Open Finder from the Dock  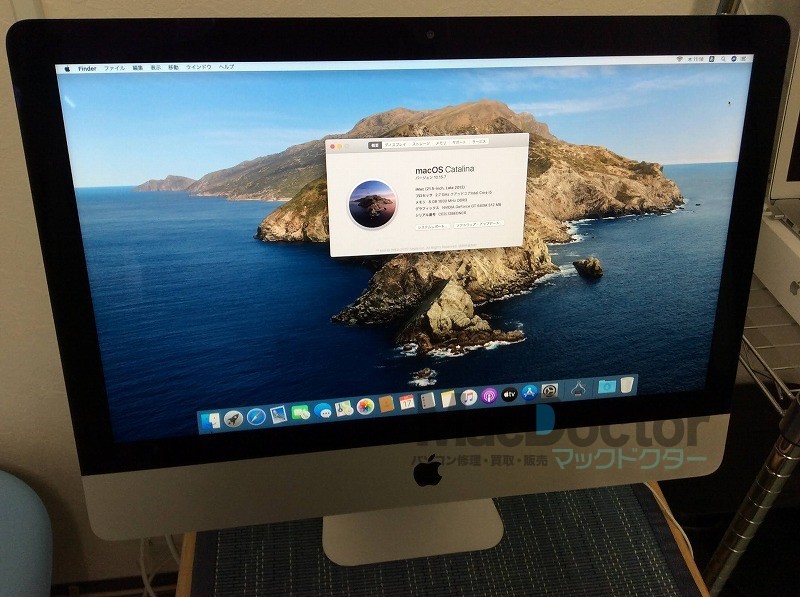211,421
